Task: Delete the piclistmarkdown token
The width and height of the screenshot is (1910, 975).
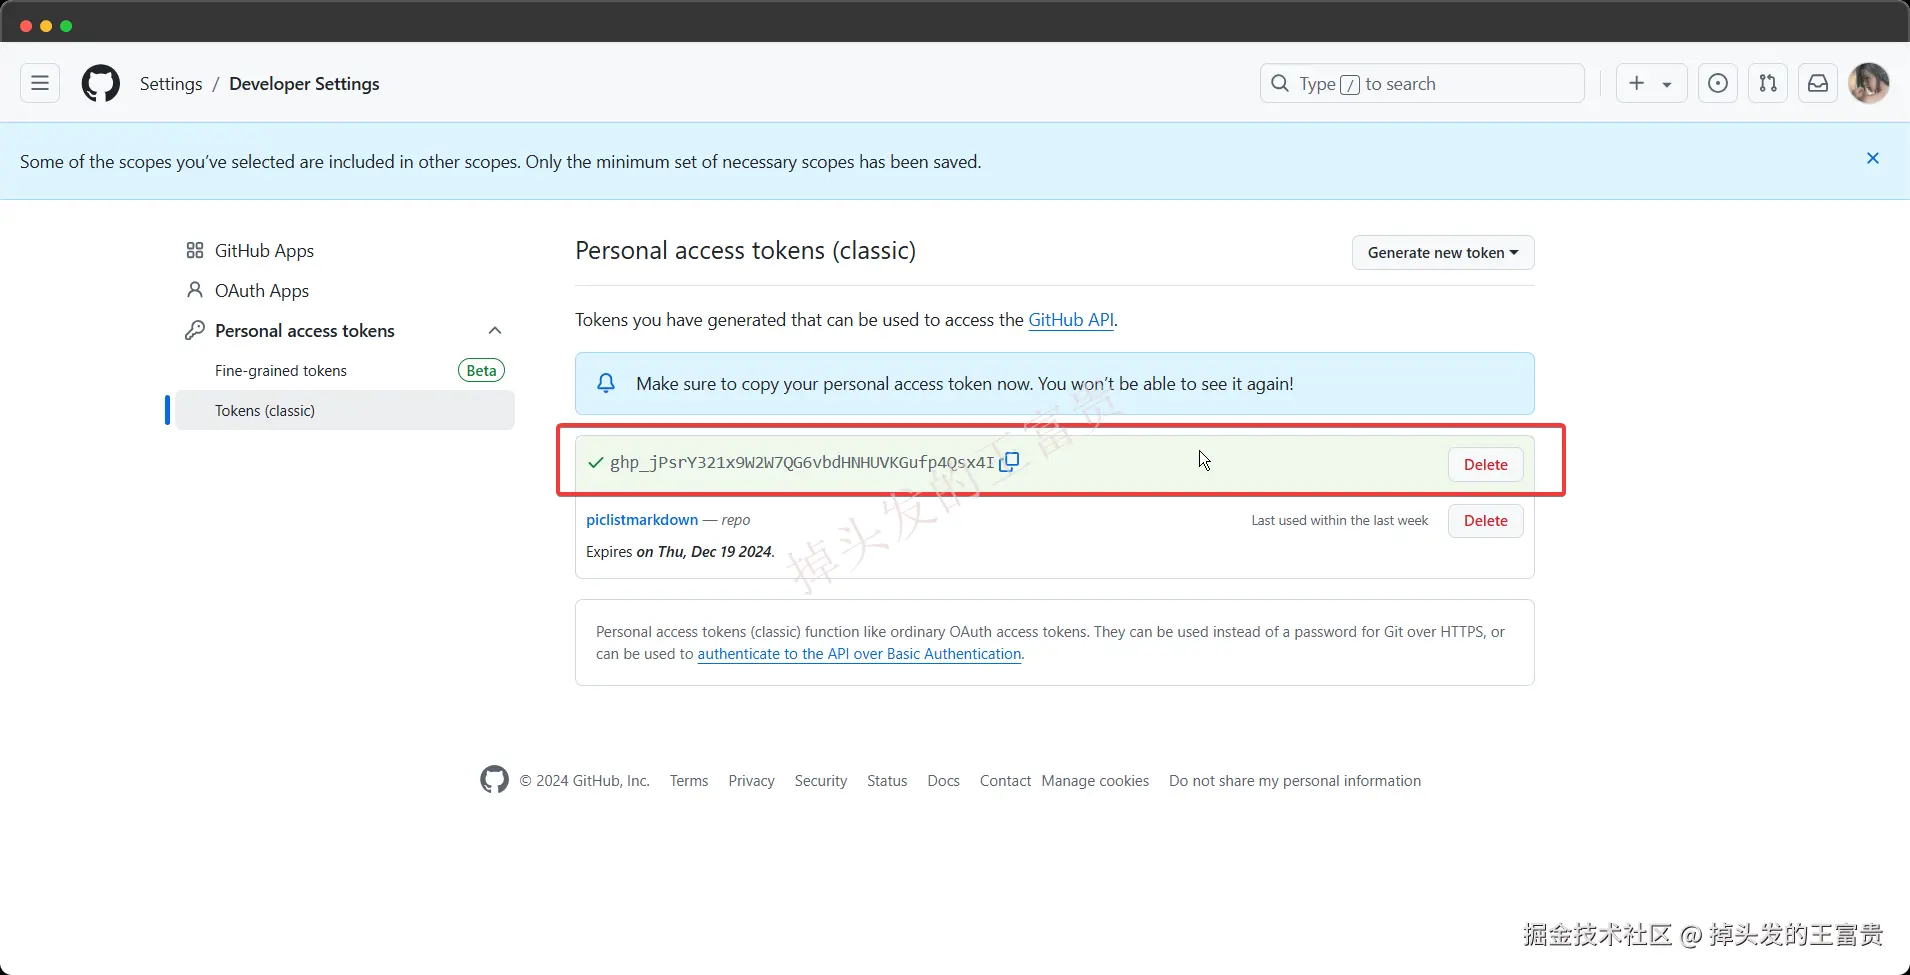Action: (1485, 520)
